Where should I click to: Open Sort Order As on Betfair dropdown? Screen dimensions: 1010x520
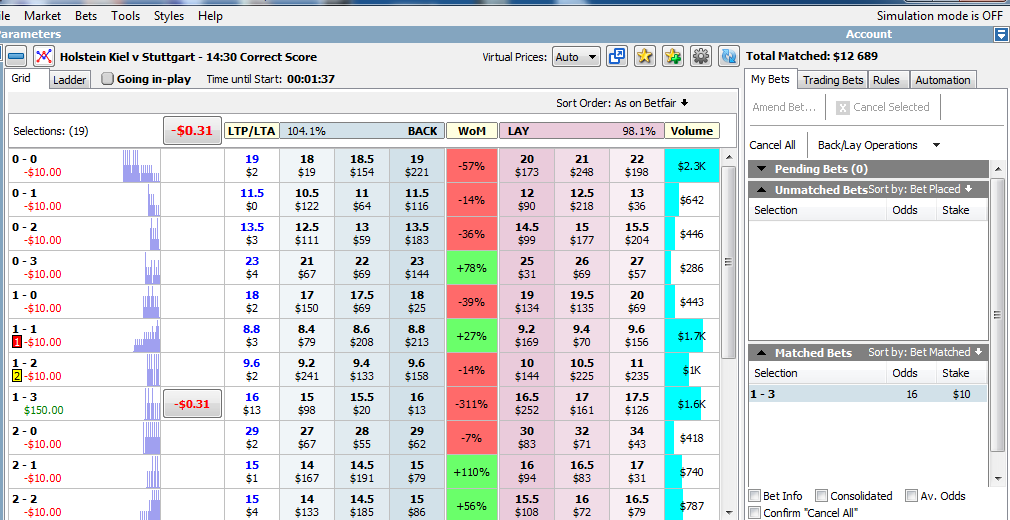tap(622, 102)
